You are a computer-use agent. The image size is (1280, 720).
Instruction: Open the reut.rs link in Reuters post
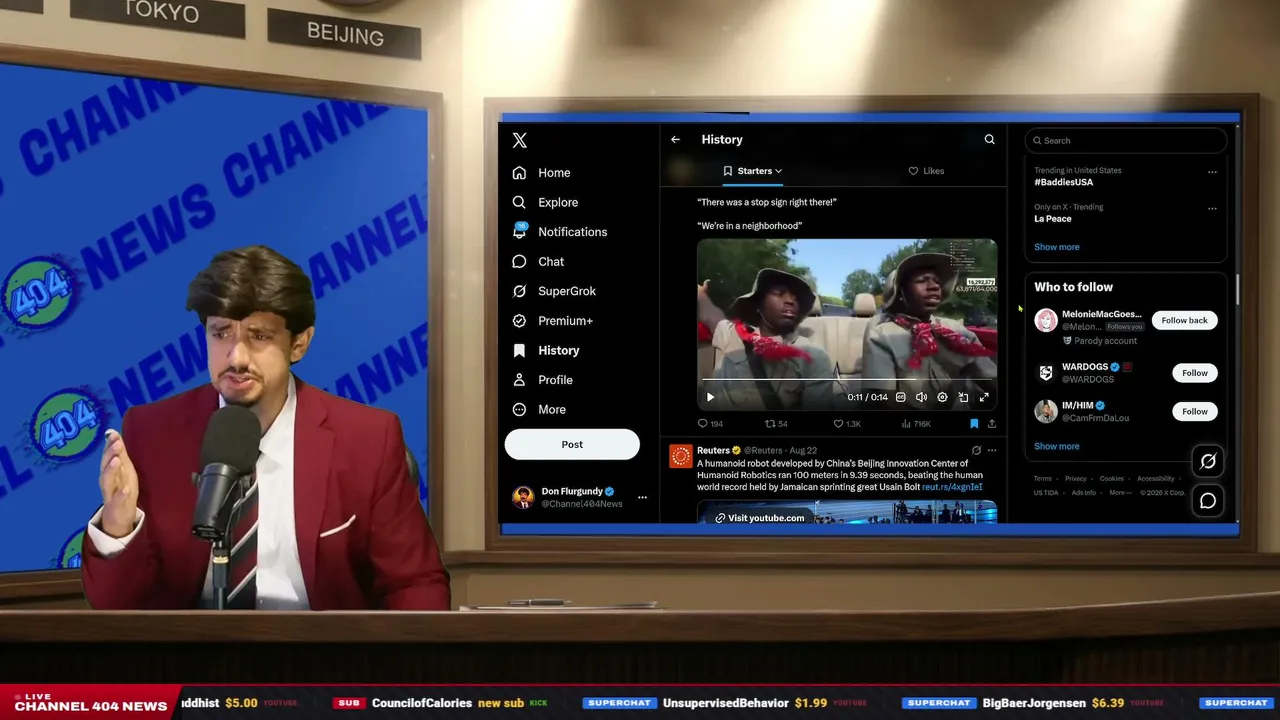coord(952,487)
